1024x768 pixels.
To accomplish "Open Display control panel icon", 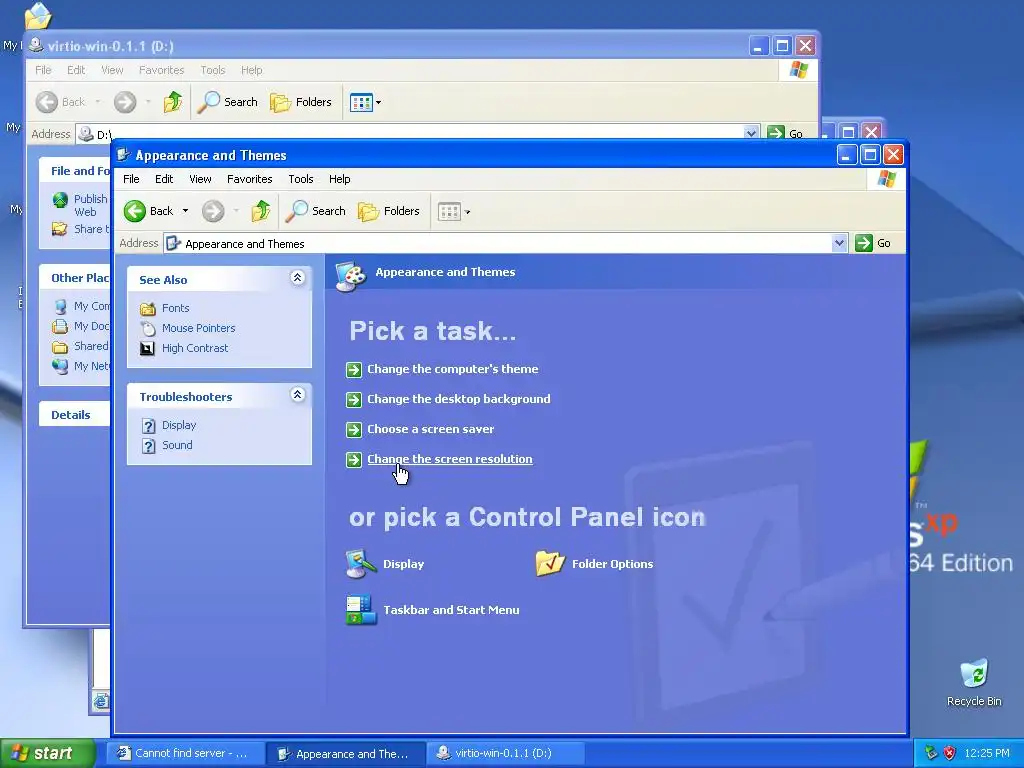I will click(385, 564).
